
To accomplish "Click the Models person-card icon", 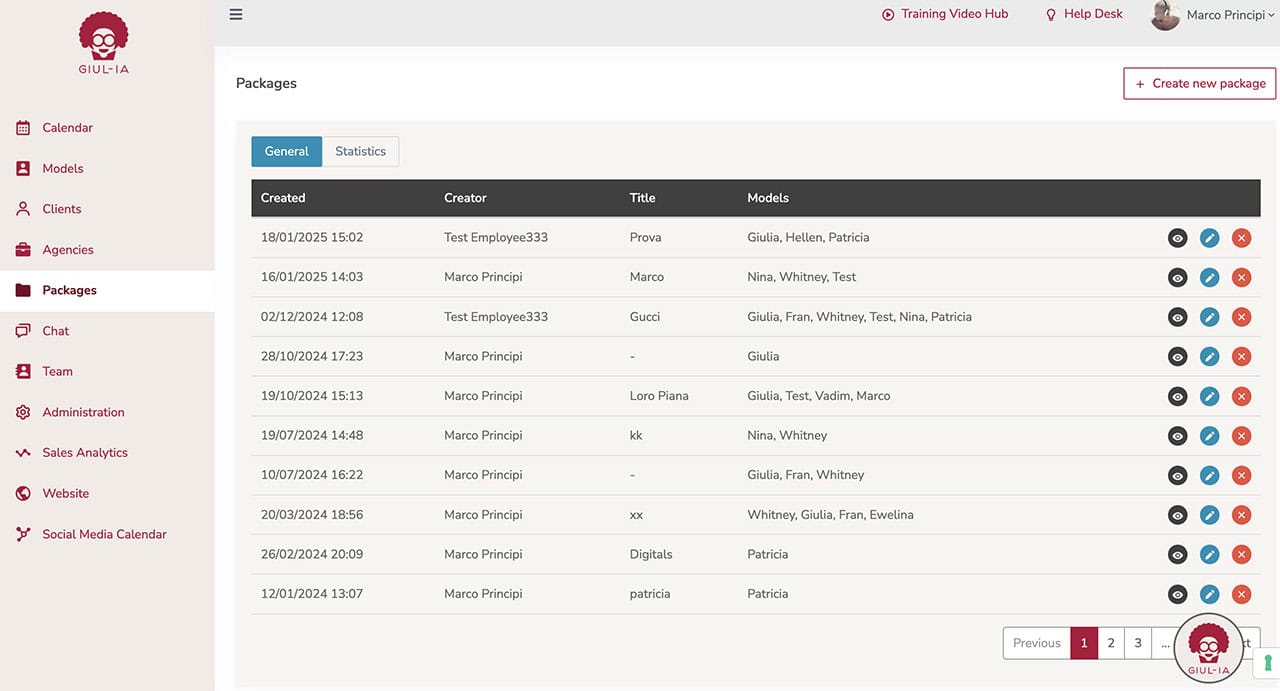I will click(23, 168).
